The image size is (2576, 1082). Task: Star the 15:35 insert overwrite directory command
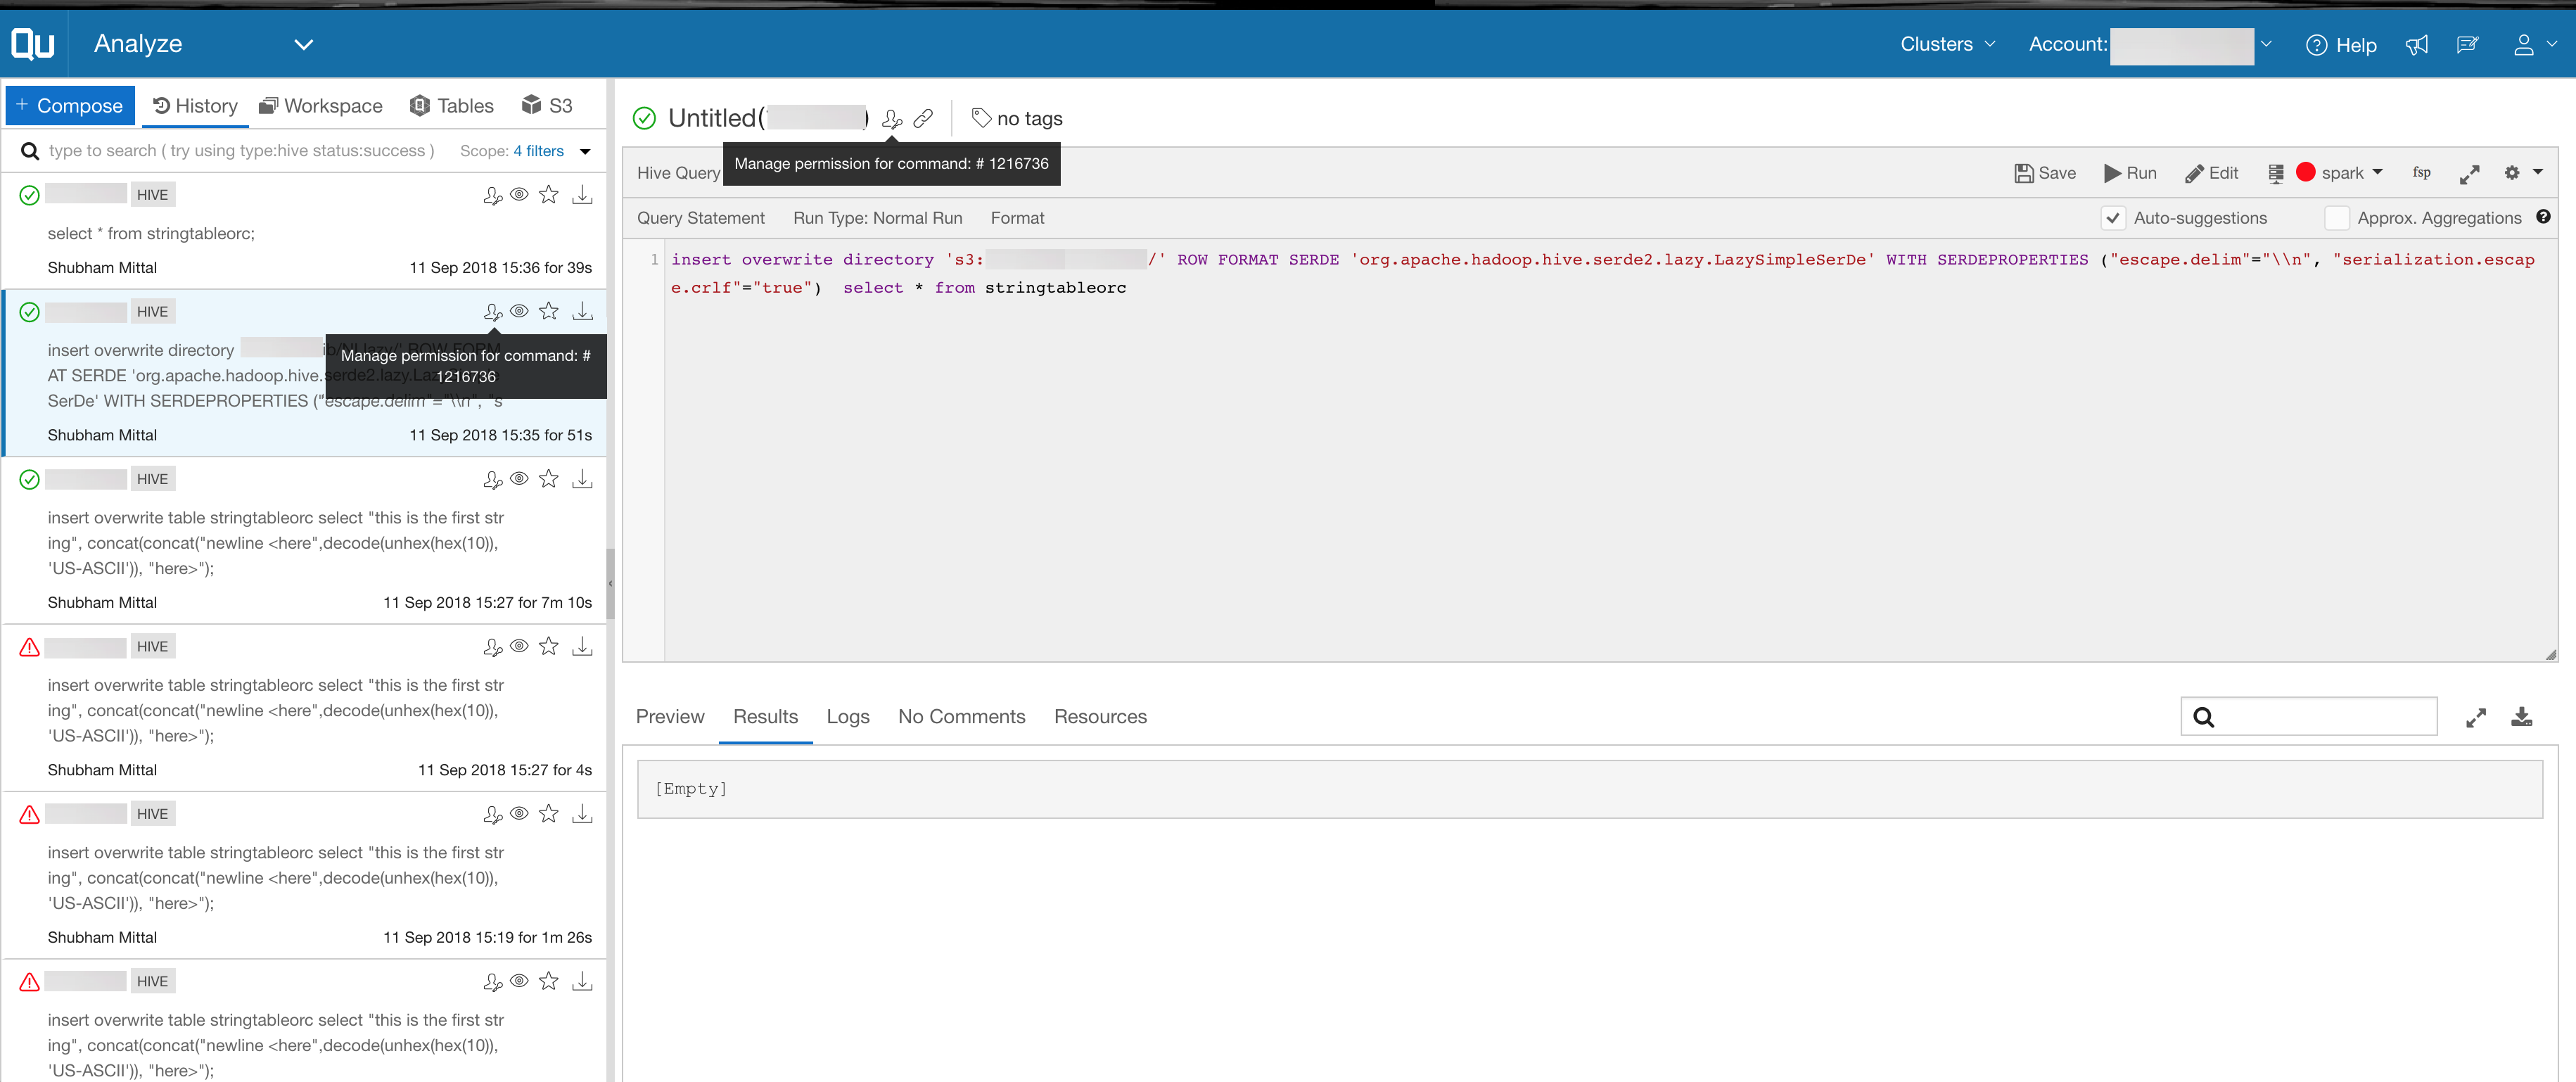point(548,312)
